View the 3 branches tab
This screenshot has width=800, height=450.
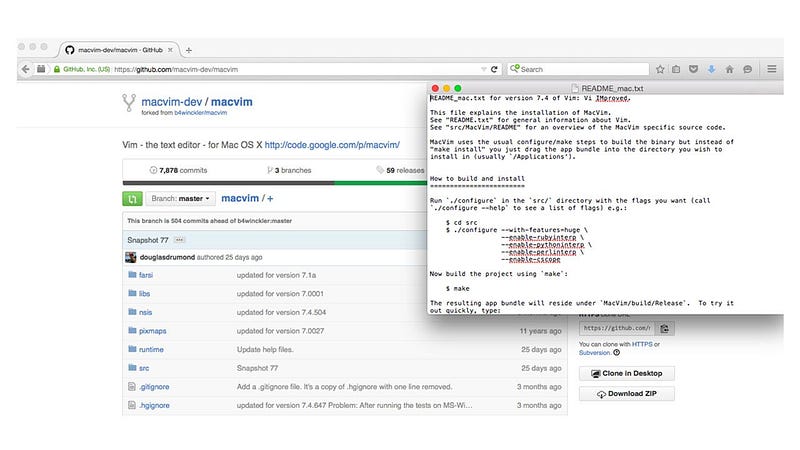click(x=289, y=170)
